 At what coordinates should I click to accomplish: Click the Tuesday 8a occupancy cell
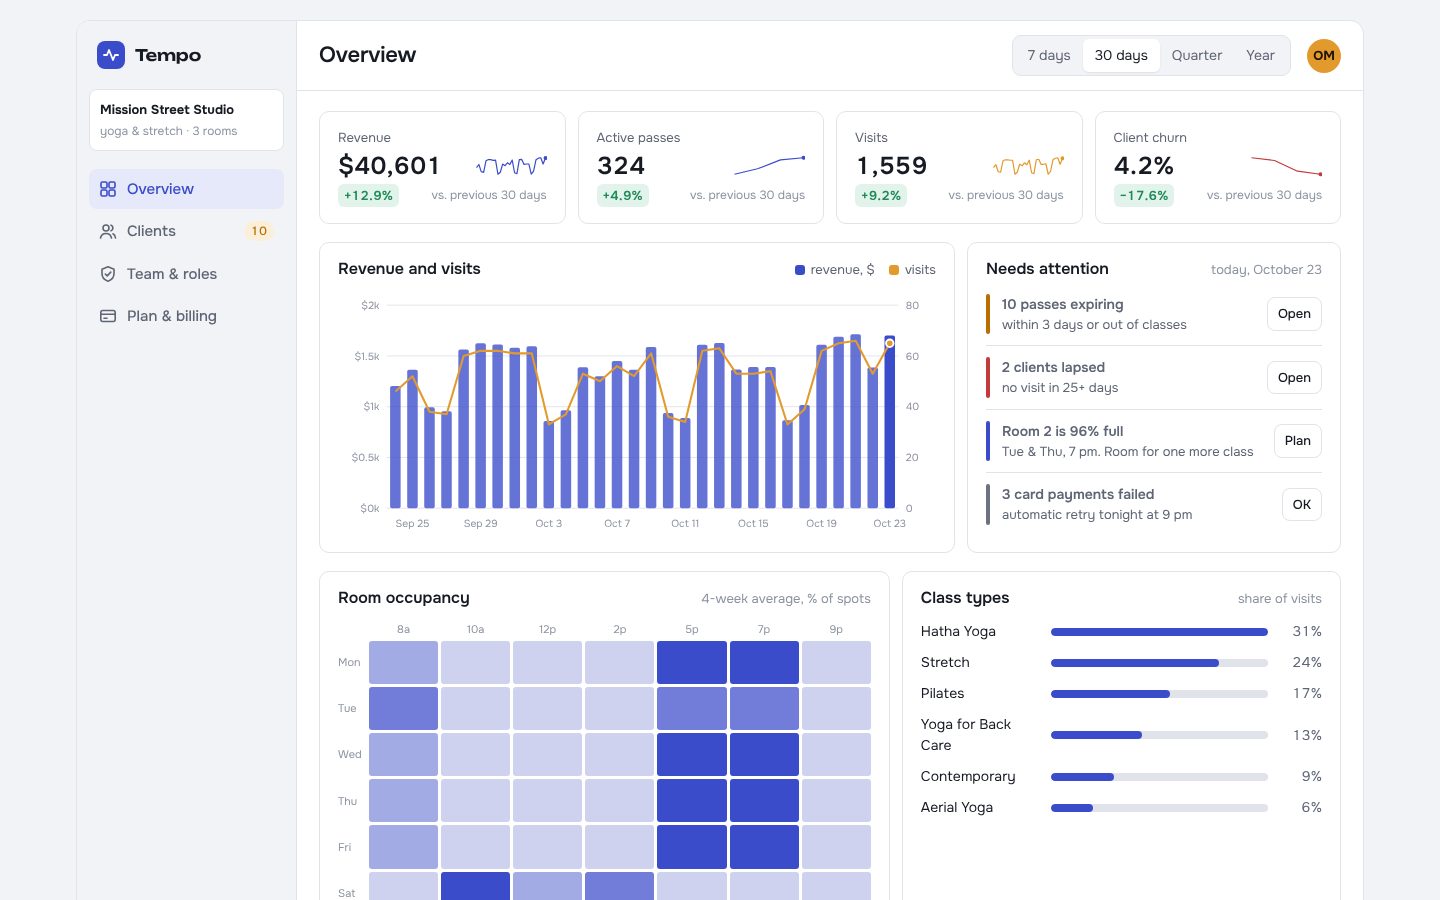click(403, 708)
